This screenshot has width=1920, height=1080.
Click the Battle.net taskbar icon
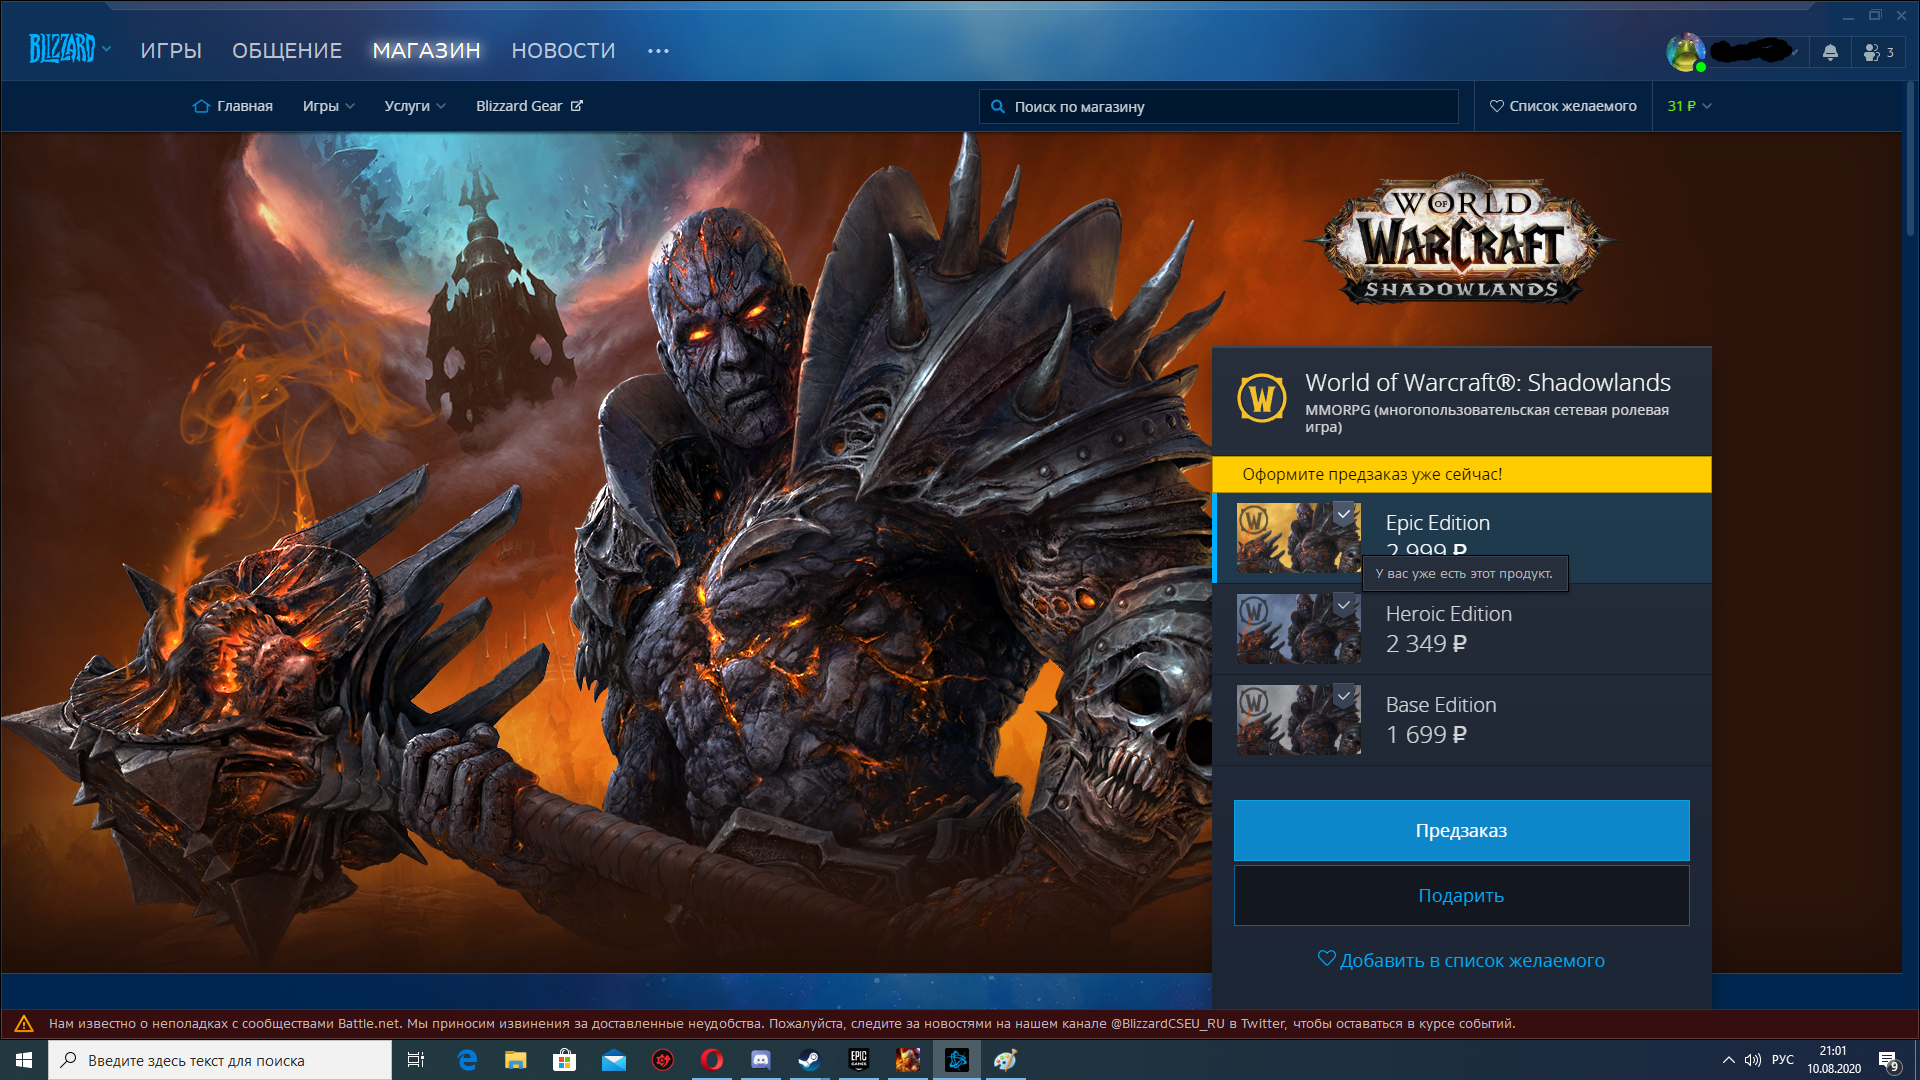957,1060
